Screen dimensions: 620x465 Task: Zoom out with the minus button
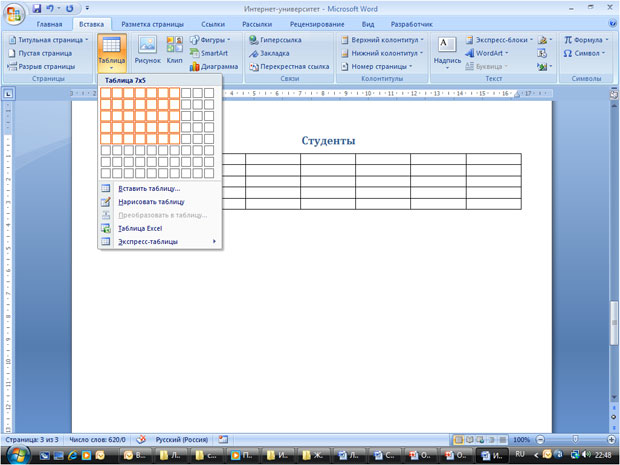click(x=540, y=440)
